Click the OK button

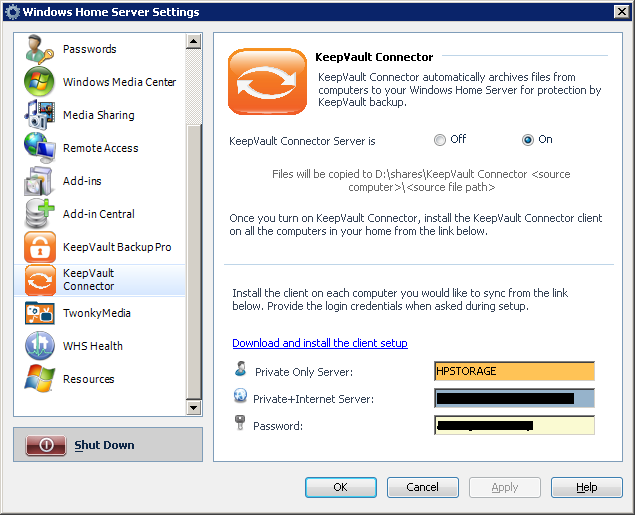coord(341,487)
